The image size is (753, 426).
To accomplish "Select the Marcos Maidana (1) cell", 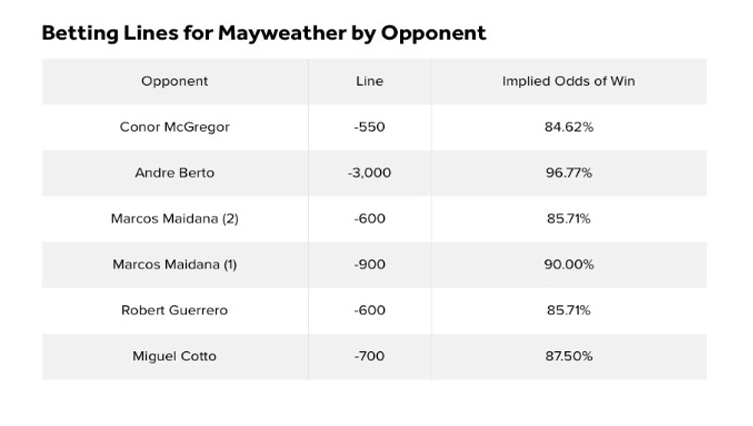I will pyautogui.click(x=175, y=265).
